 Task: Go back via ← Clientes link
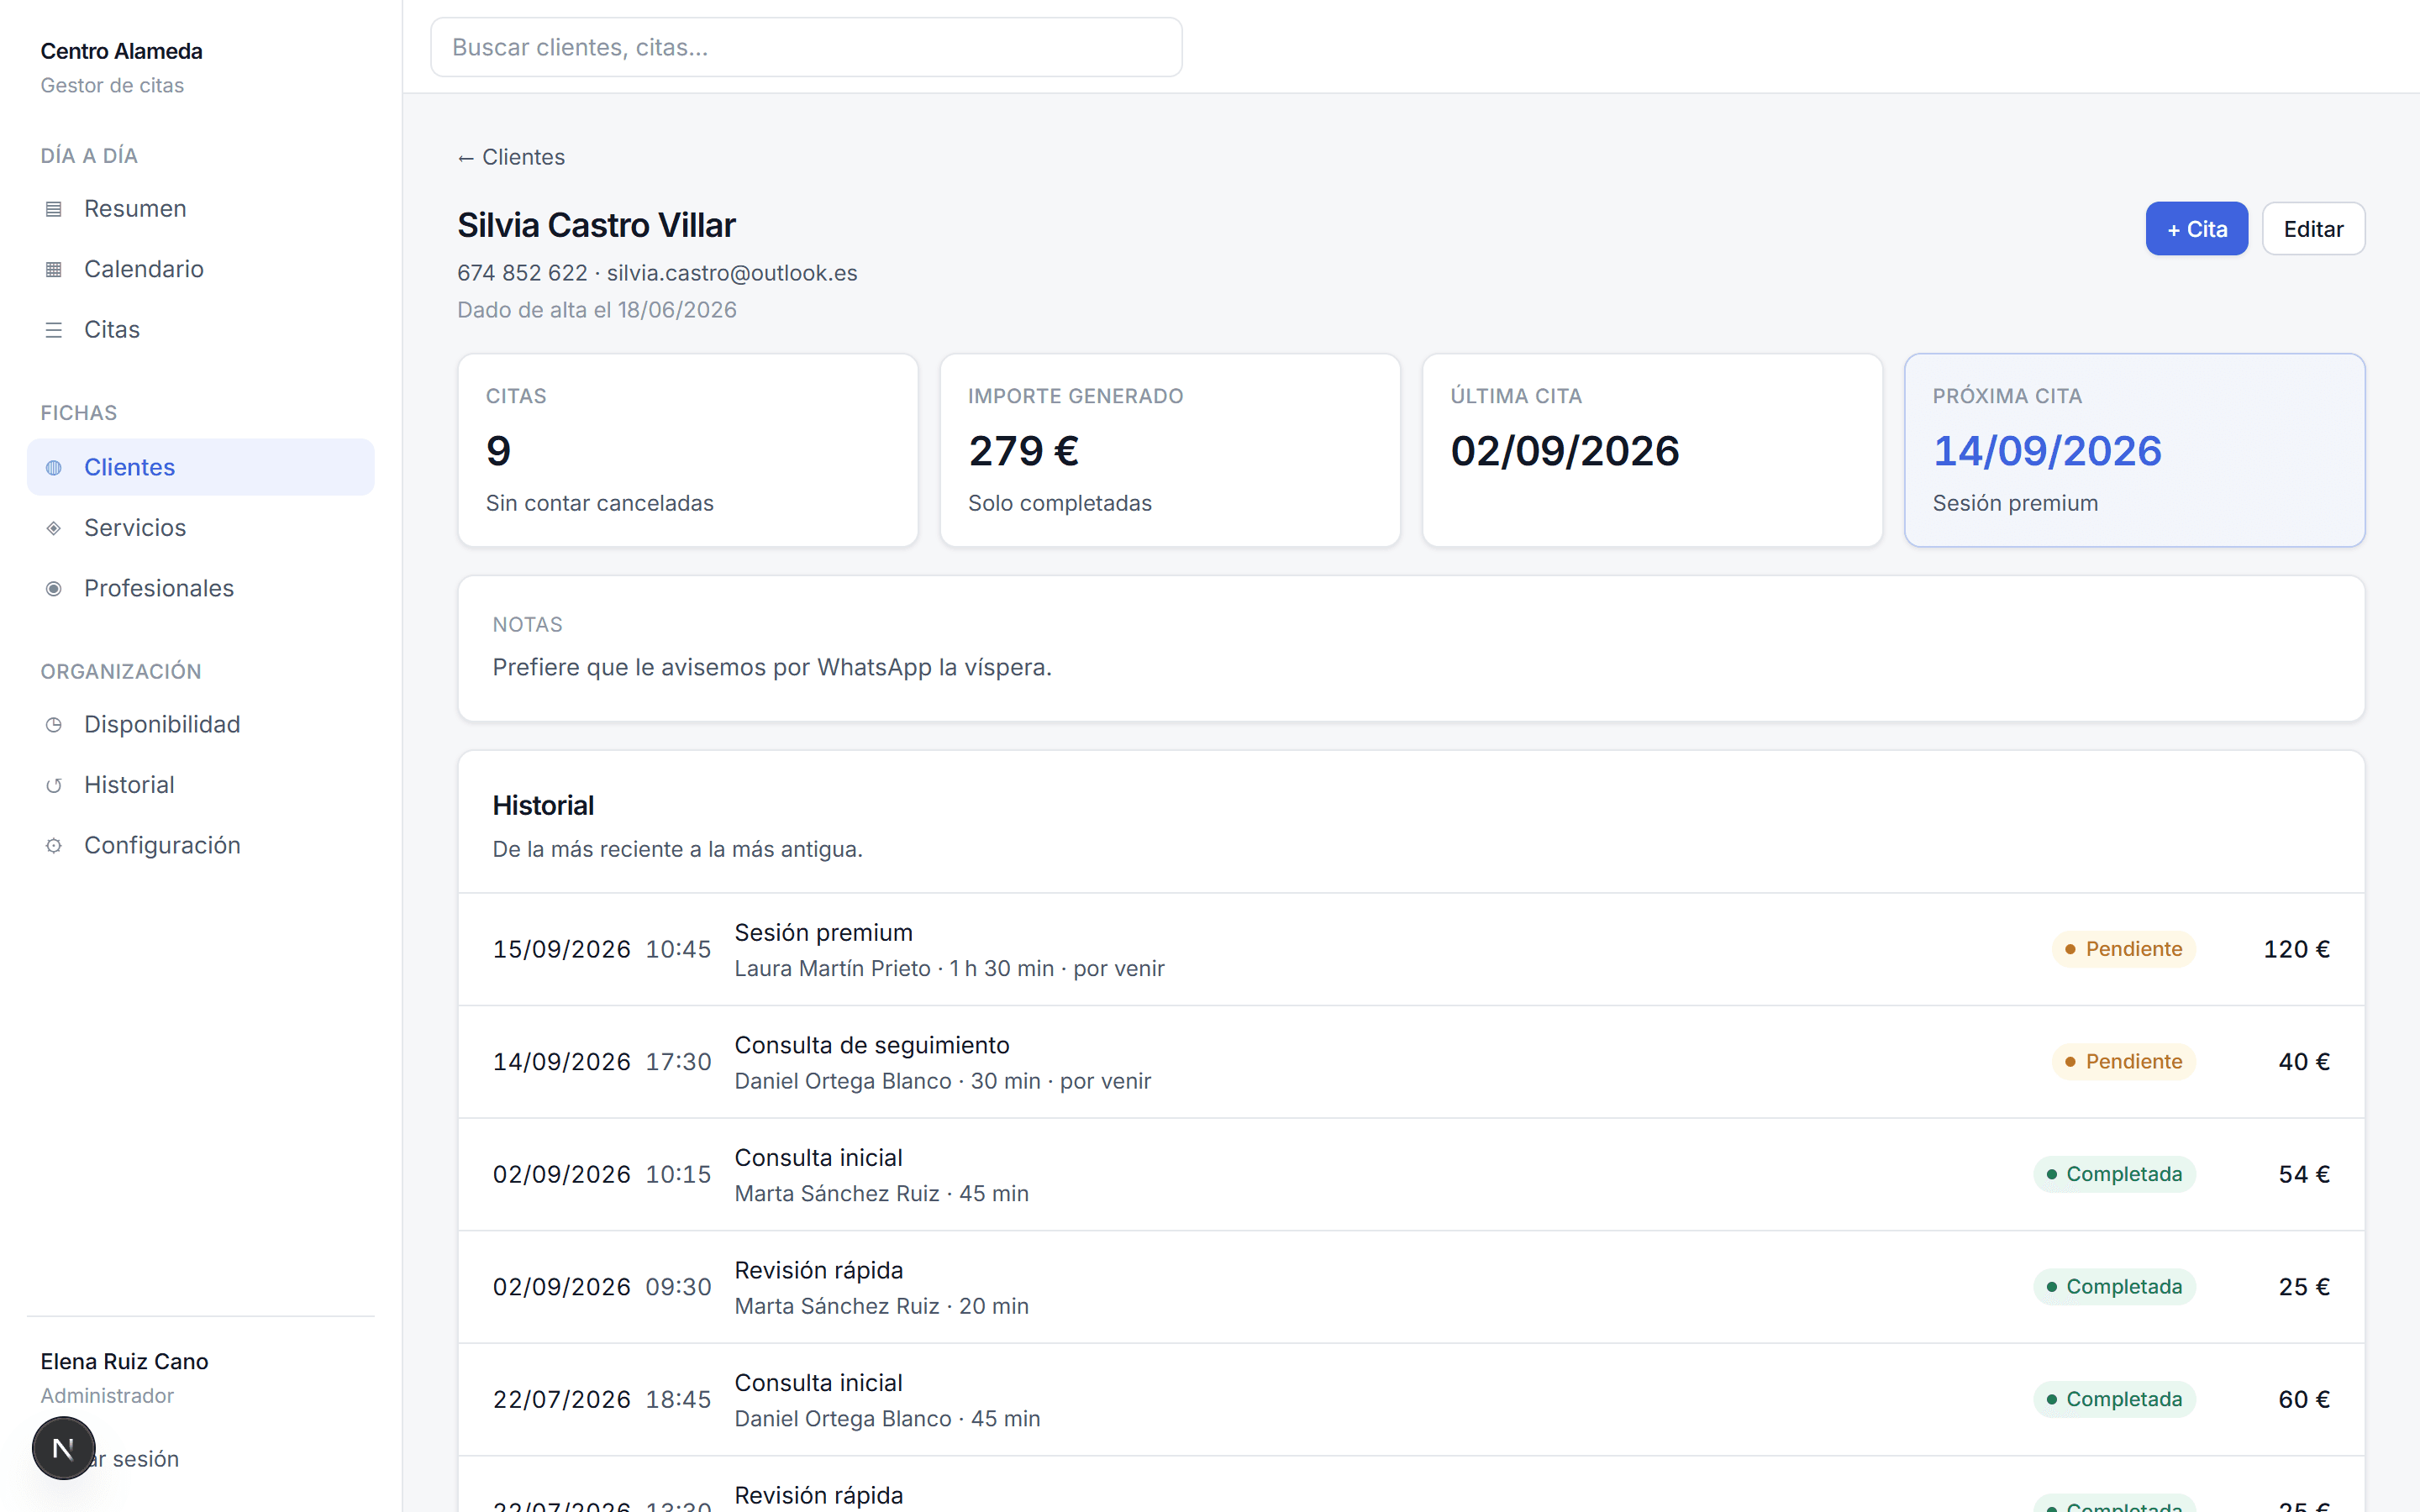(511, 157)
